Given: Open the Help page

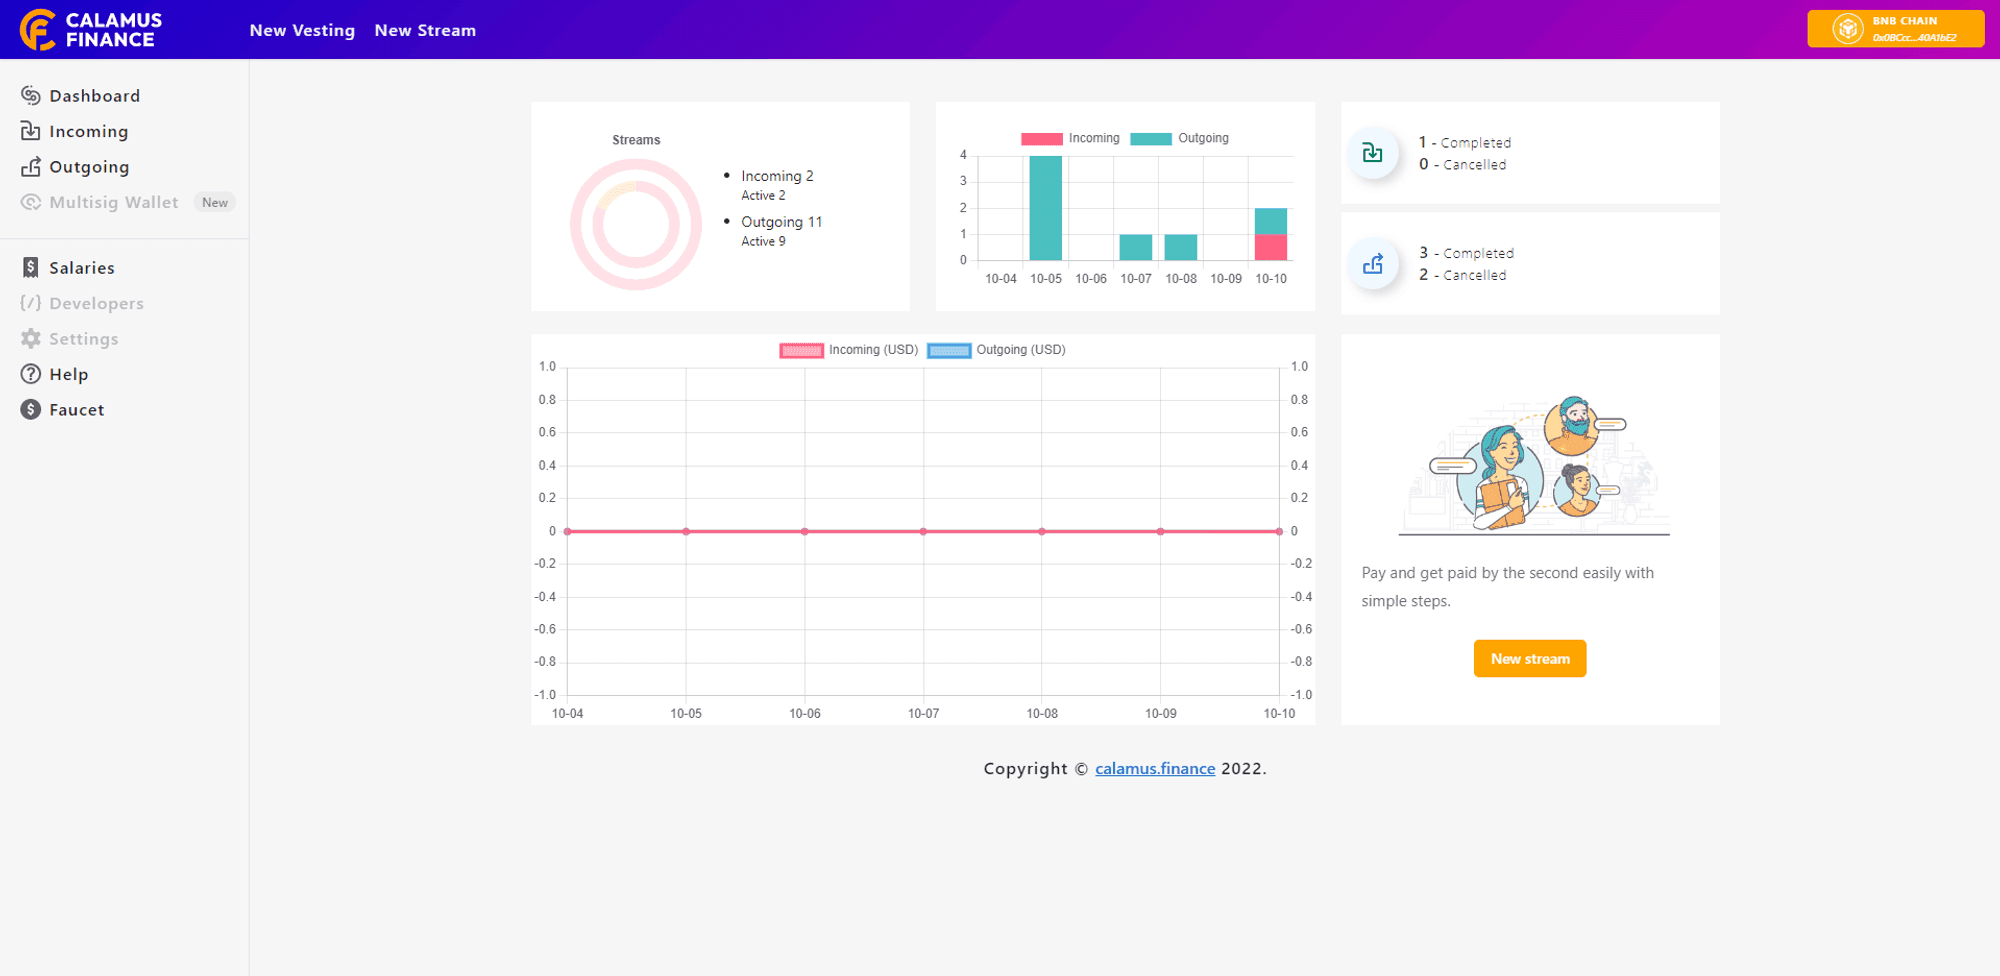Looking at the screenshot, I should tap(69, 374).
